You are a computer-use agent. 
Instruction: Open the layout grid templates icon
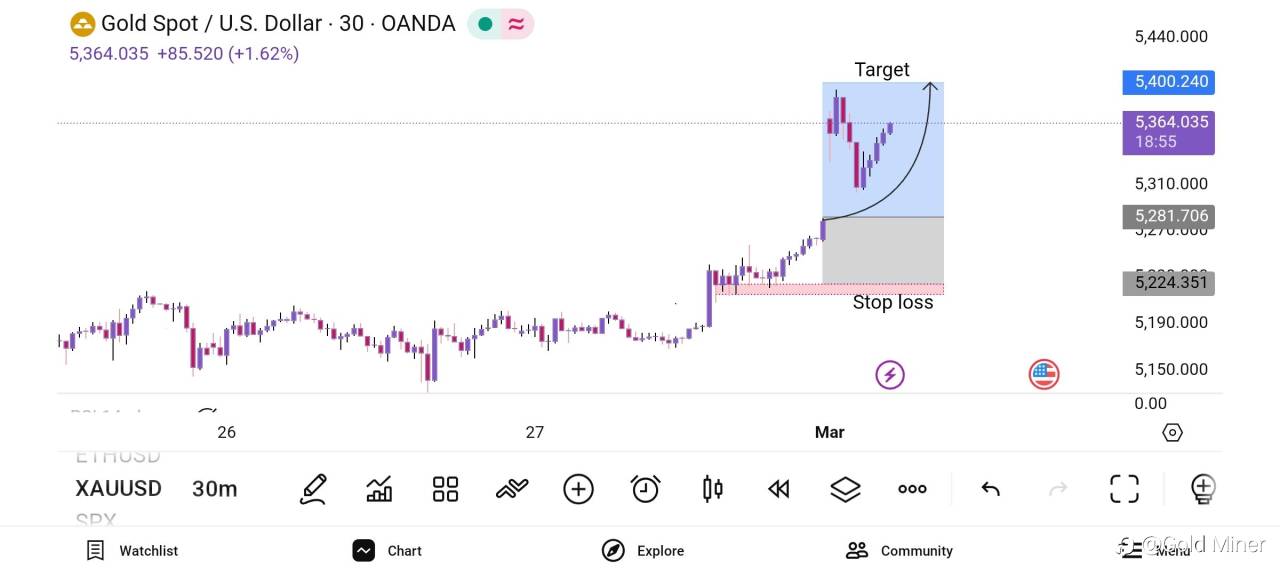click(x=445, y=489)
